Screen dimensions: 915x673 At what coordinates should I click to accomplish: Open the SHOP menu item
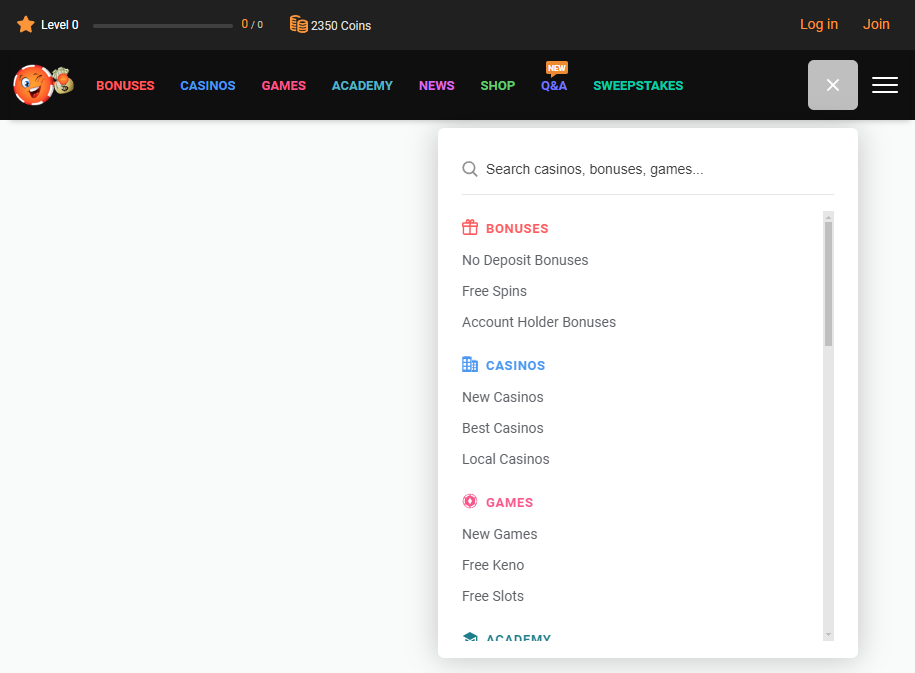pyautogui.click(x=497, y=86)
